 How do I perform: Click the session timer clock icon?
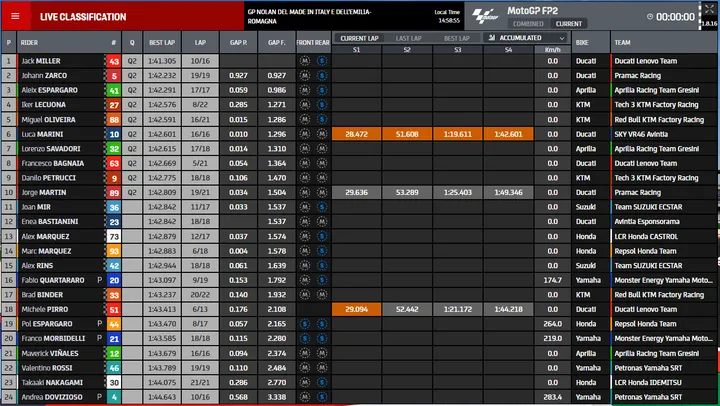tap(650, 17)
